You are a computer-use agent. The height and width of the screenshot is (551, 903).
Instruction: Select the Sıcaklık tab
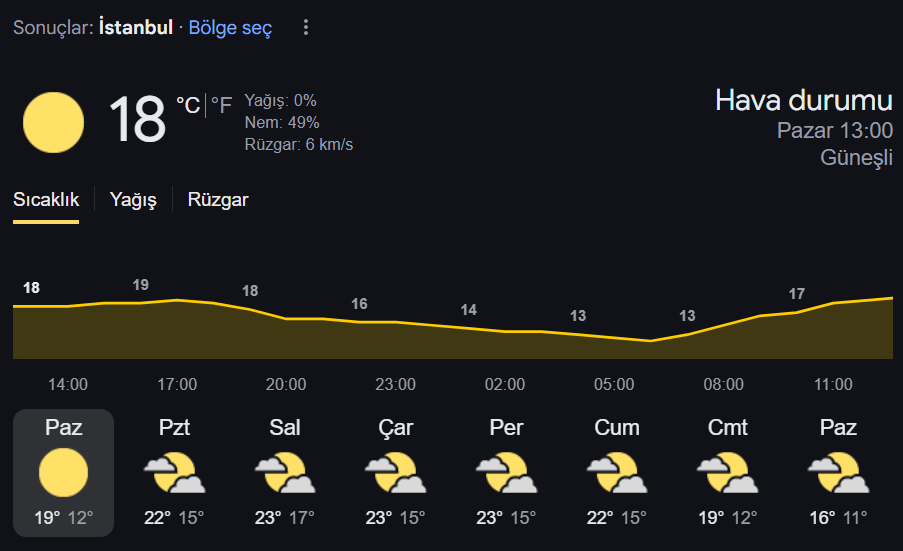point(46,200)
